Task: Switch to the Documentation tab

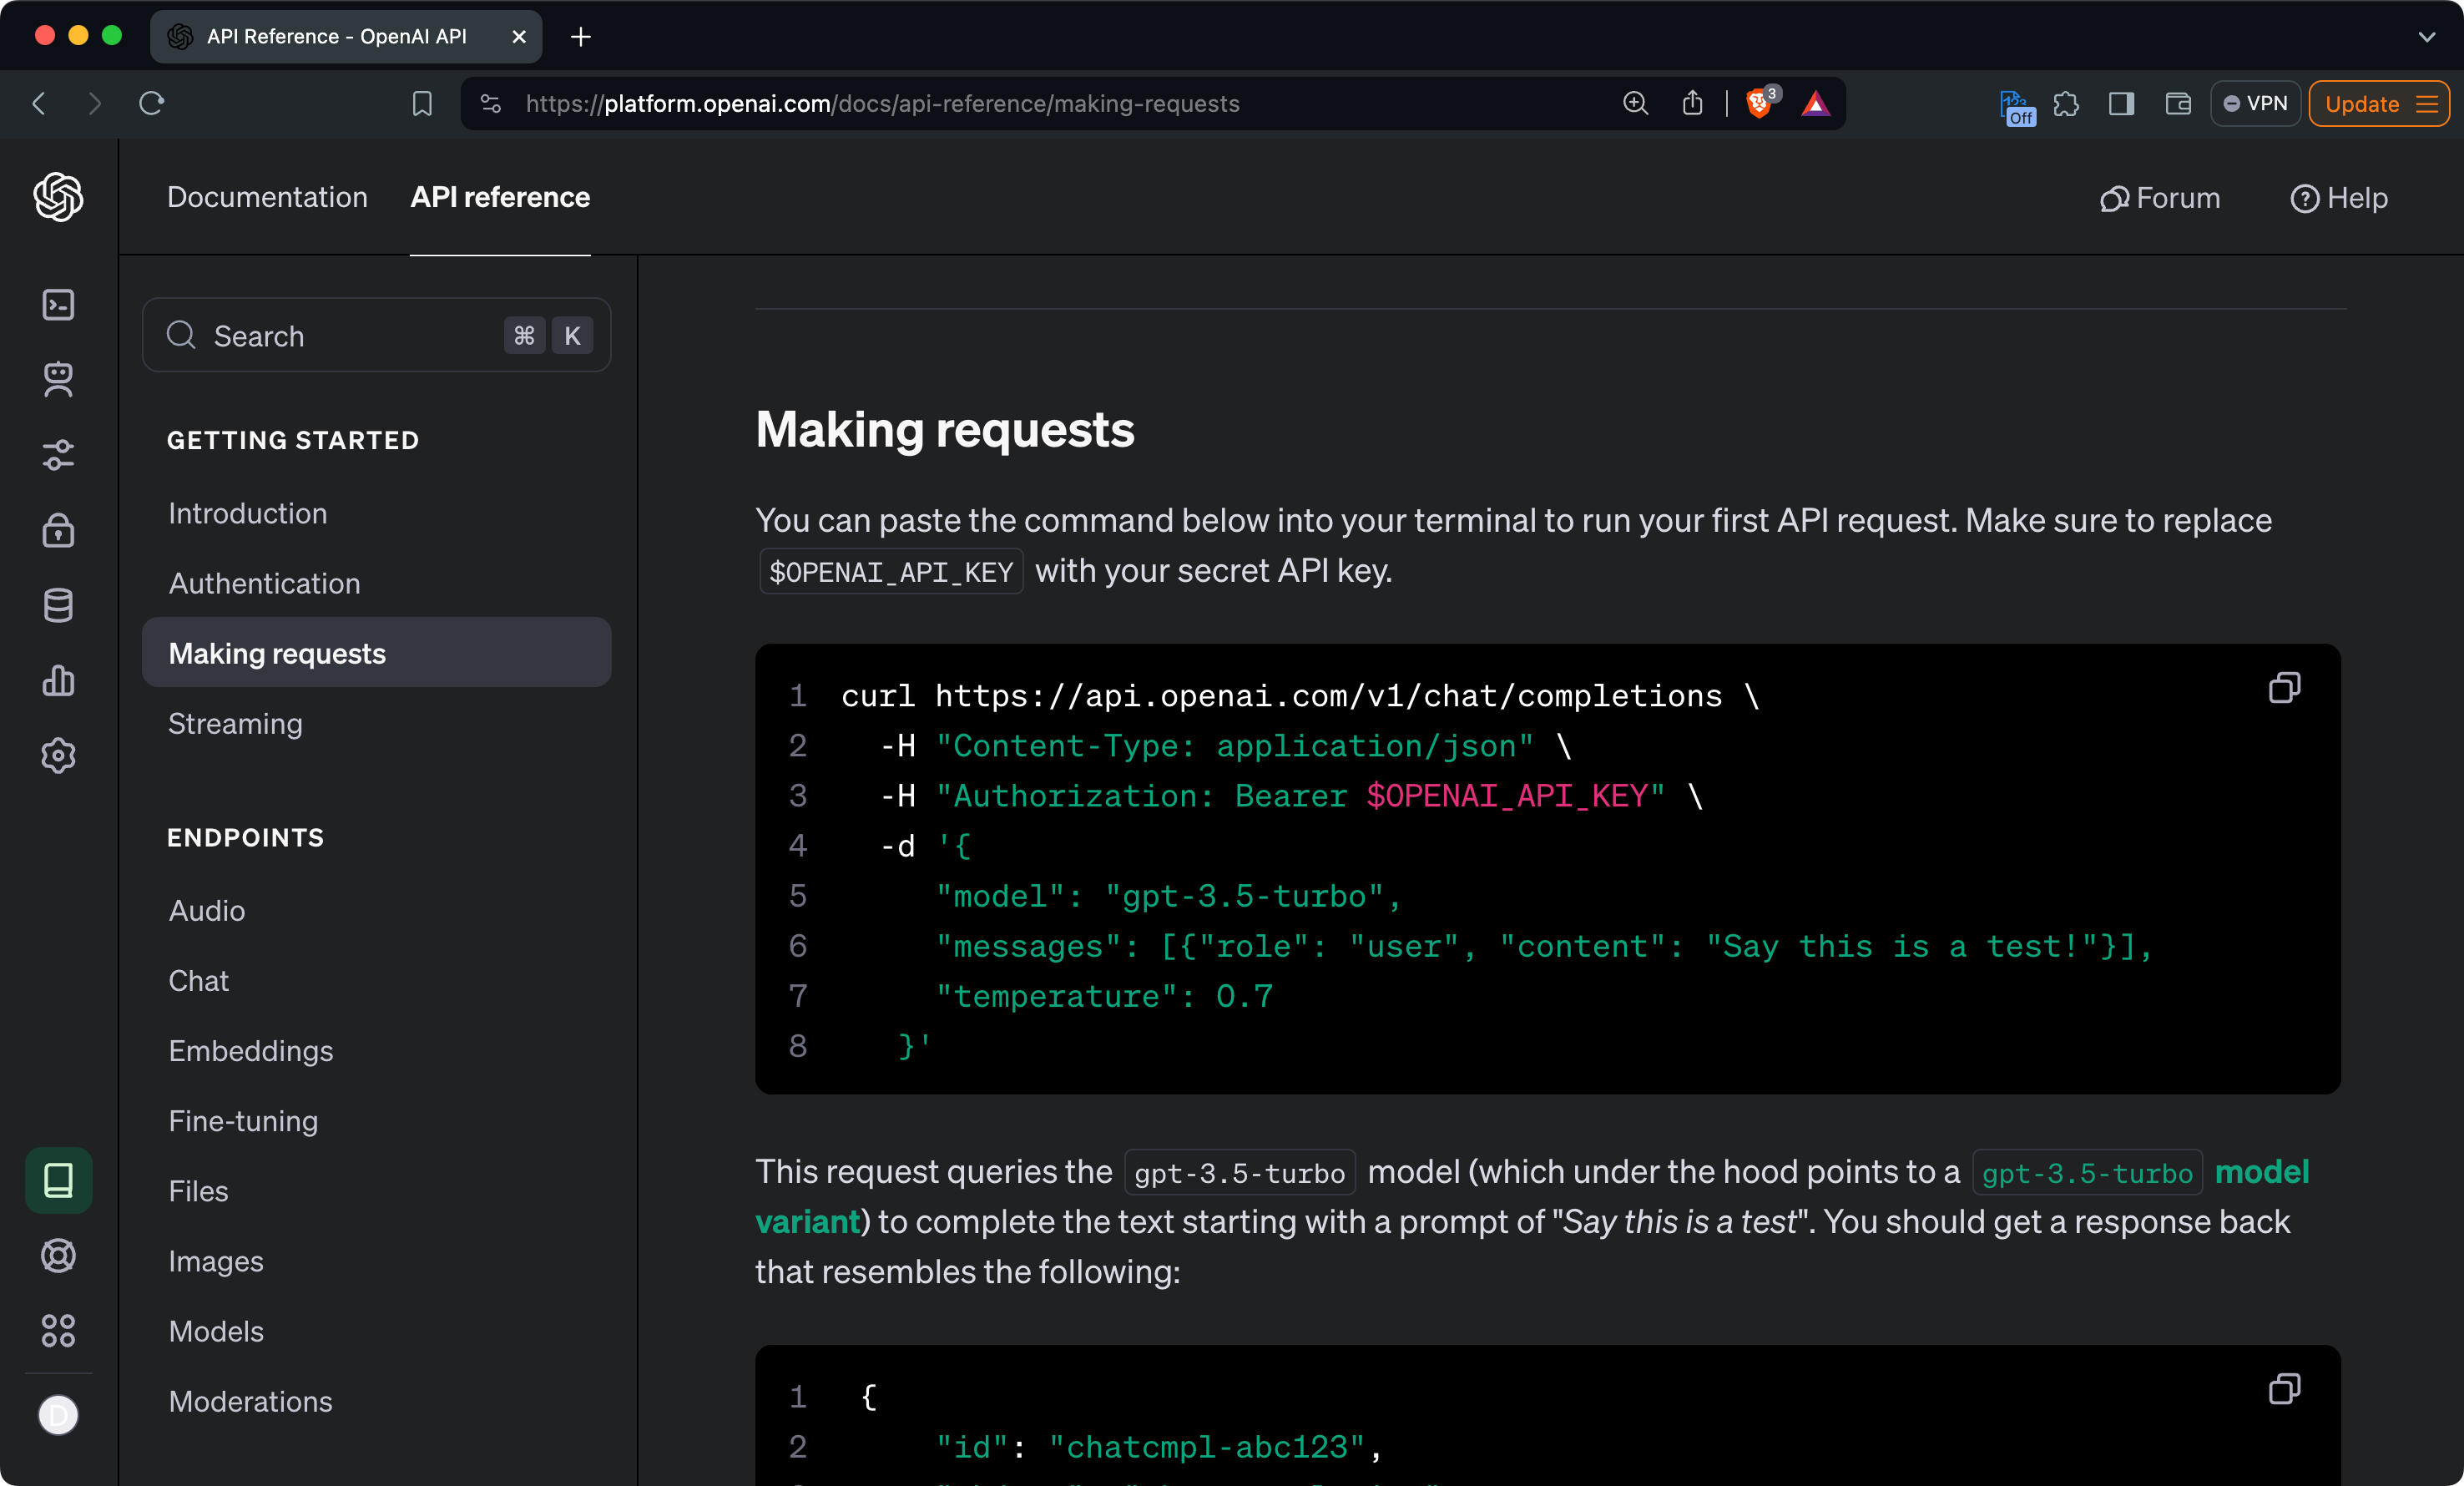Action: point(267,197)
